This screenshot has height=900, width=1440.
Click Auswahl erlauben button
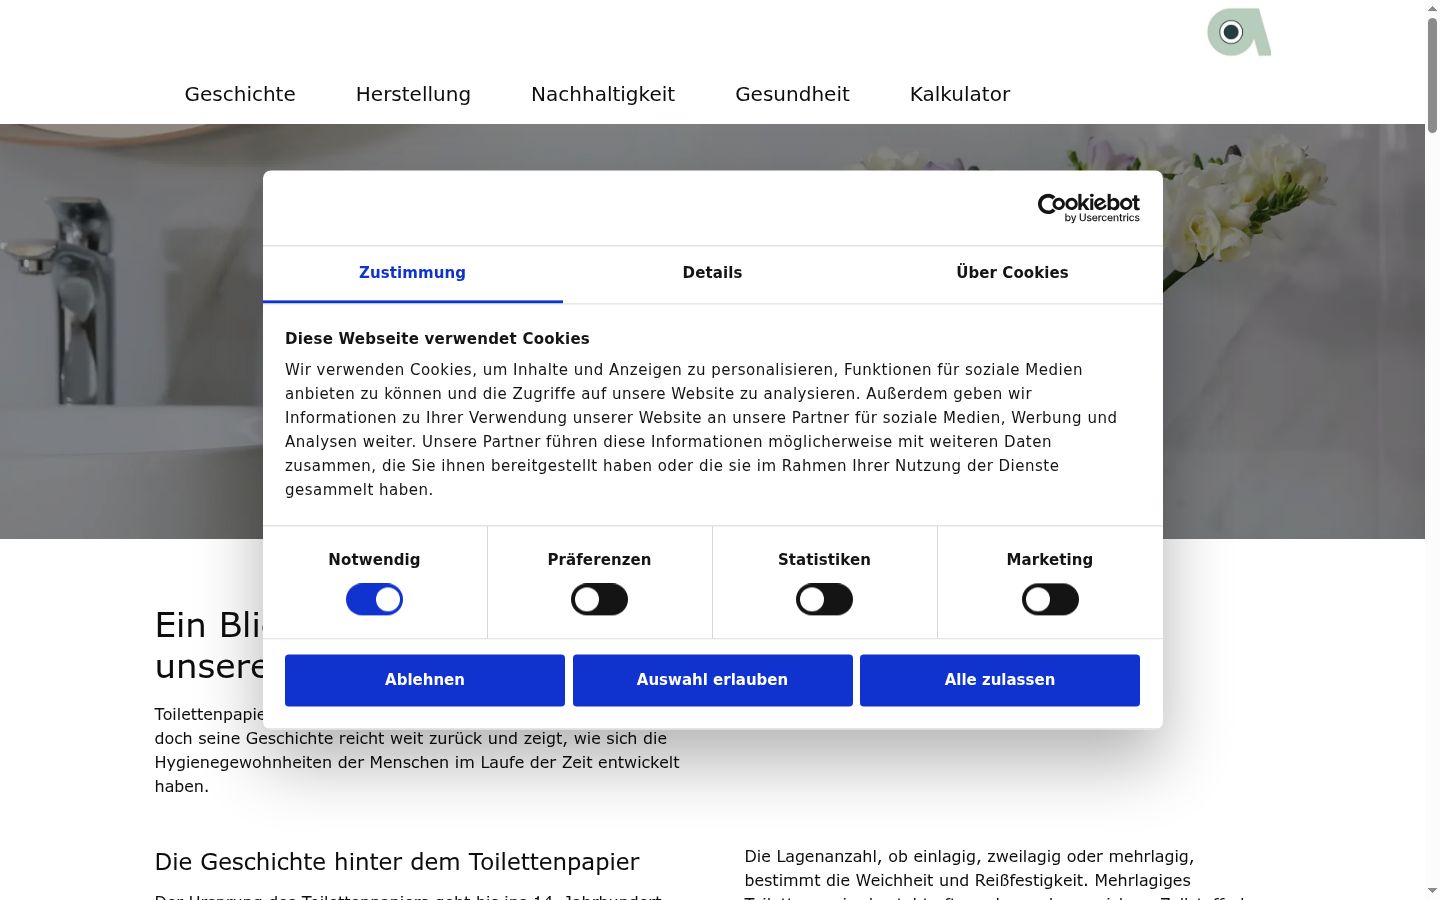coord(713,680)
